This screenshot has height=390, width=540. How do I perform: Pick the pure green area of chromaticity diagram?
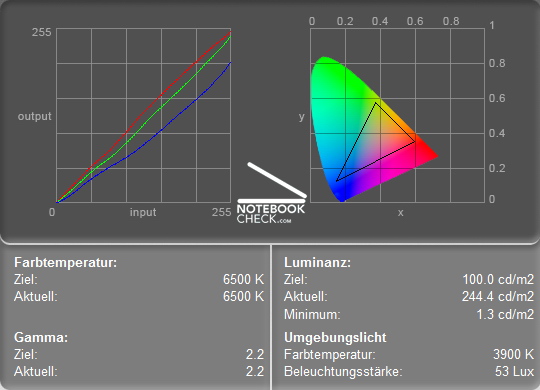(x=325, y=69)
